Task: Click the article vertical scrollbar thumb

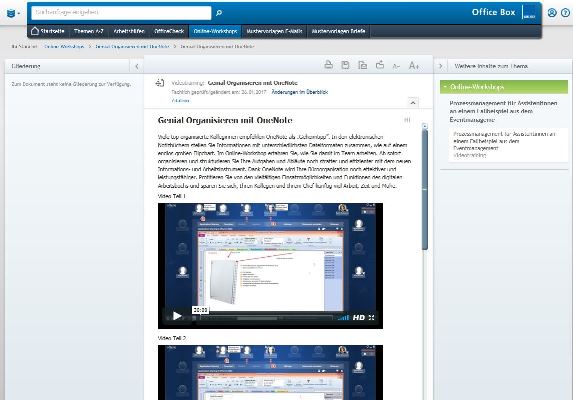Action: click(x=425, y=190)
